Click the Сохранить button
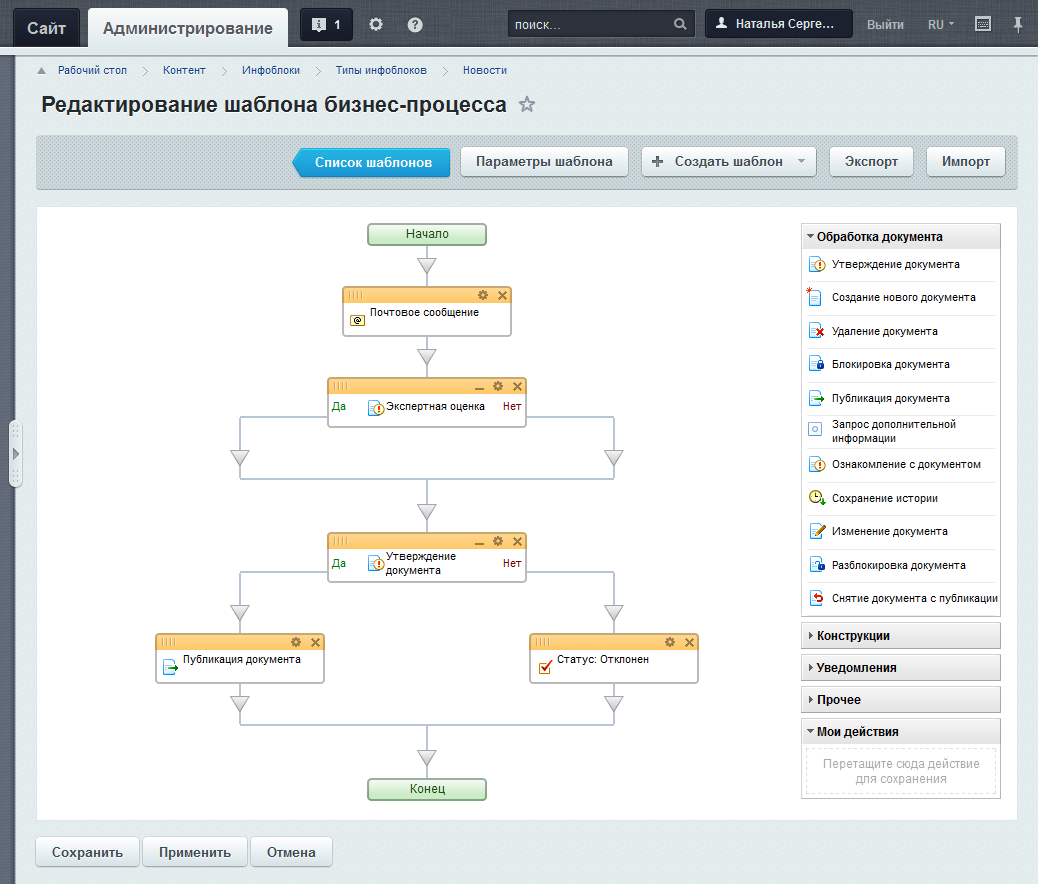This screenshot has height=884, width=1038. click(87, 853)
